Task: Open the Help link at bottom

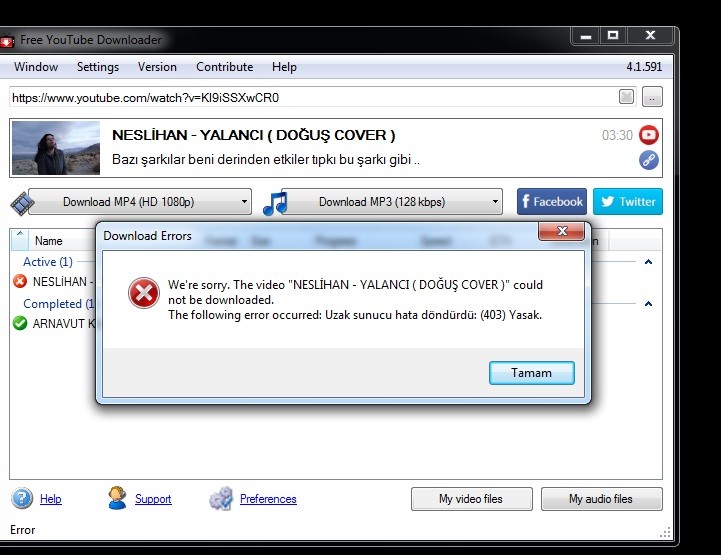Action: pos(51,499)
